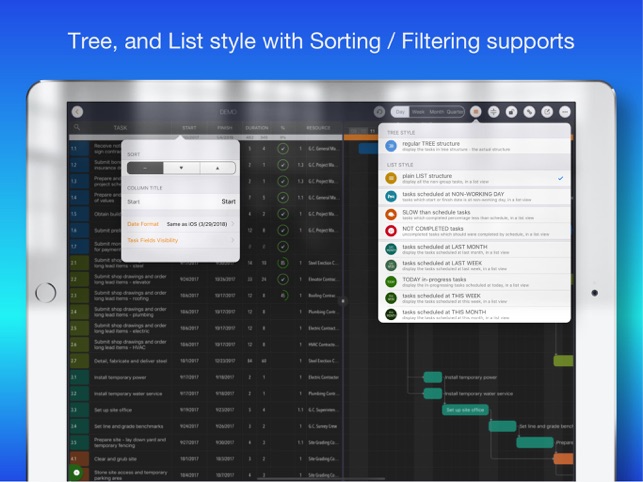Toggle the lock icon in toolbar
This screenshot has width=643, height=482.
[511, 112]
